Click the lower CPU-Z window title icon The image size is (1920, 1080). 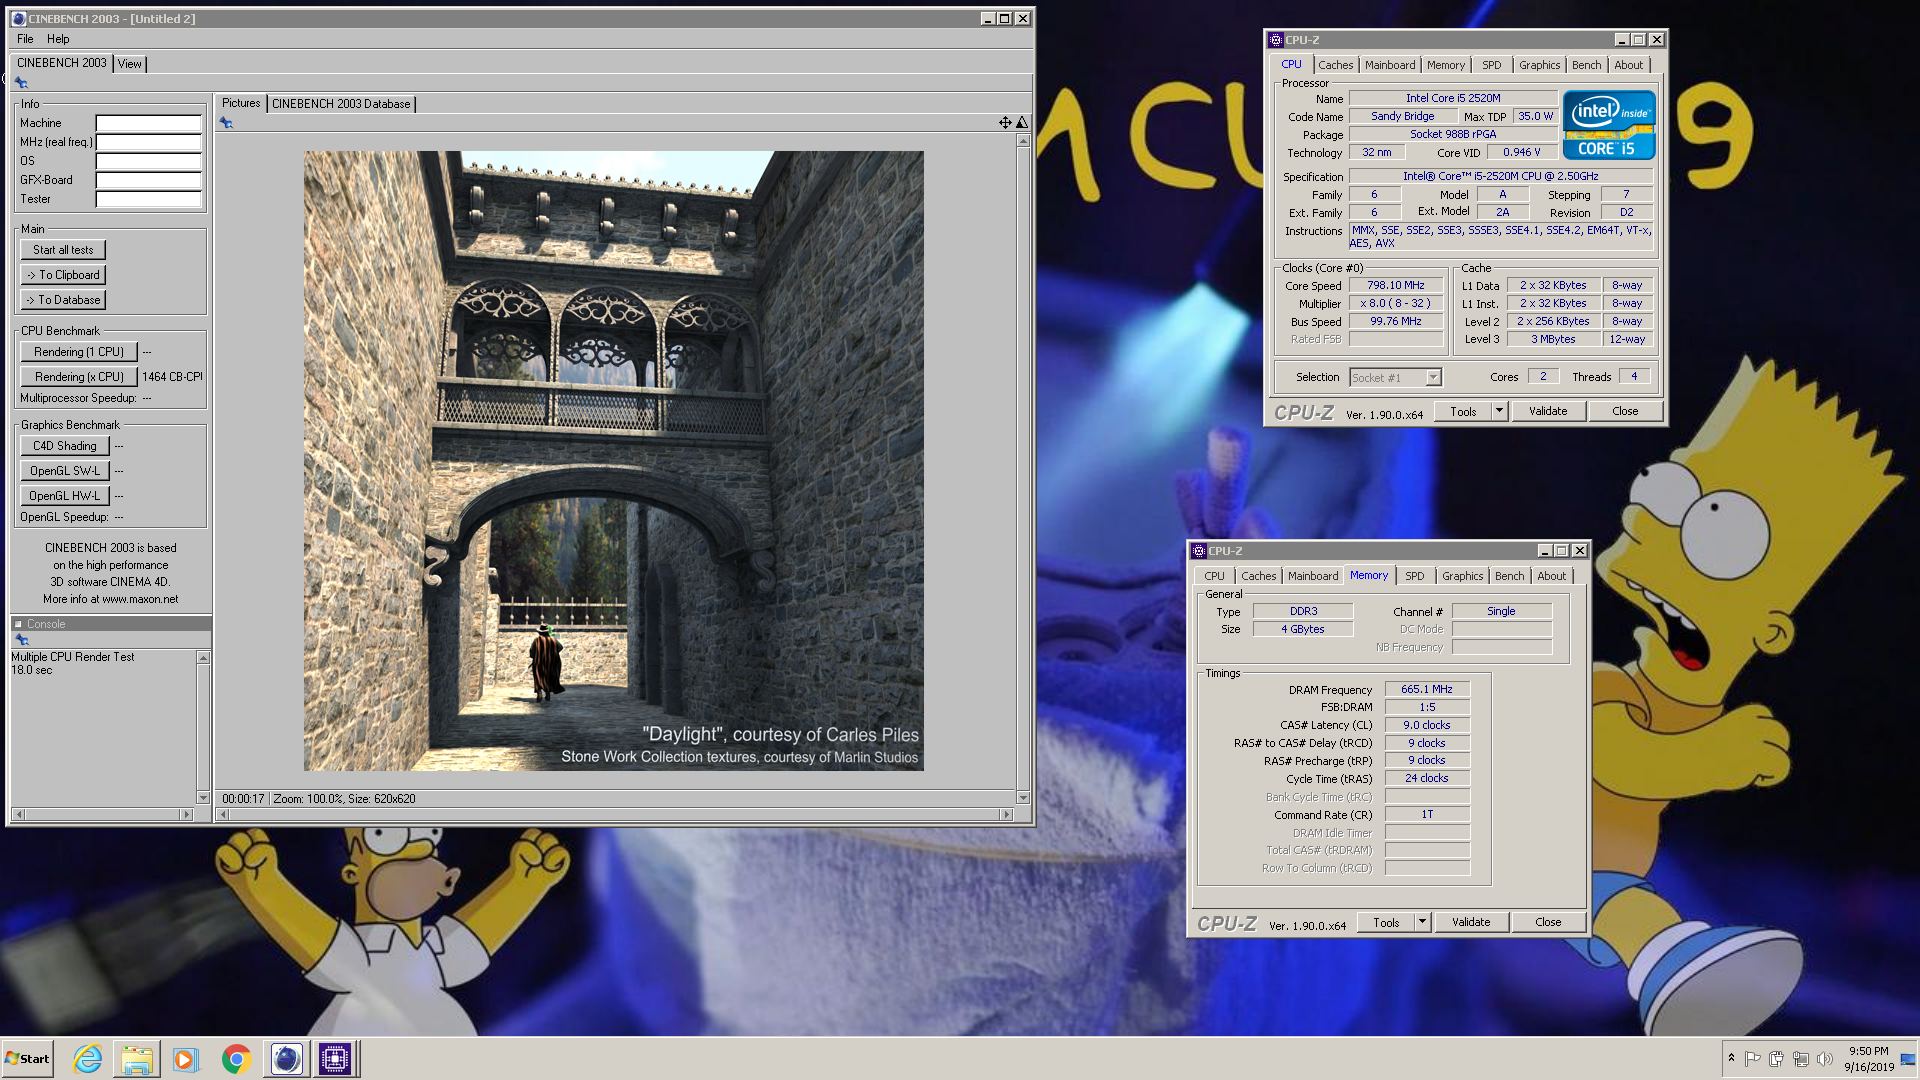tap(1199, 551)
